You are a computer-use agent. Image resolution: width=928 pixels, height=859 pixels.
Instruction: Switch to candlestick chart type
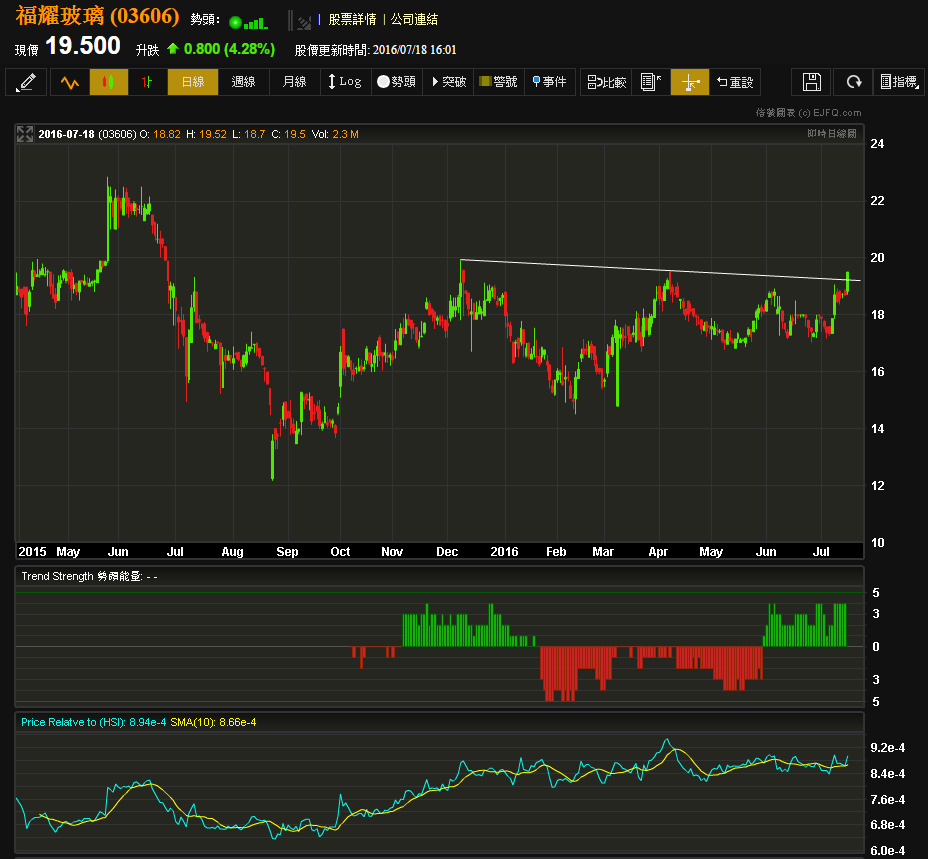(x=109, y=82)
